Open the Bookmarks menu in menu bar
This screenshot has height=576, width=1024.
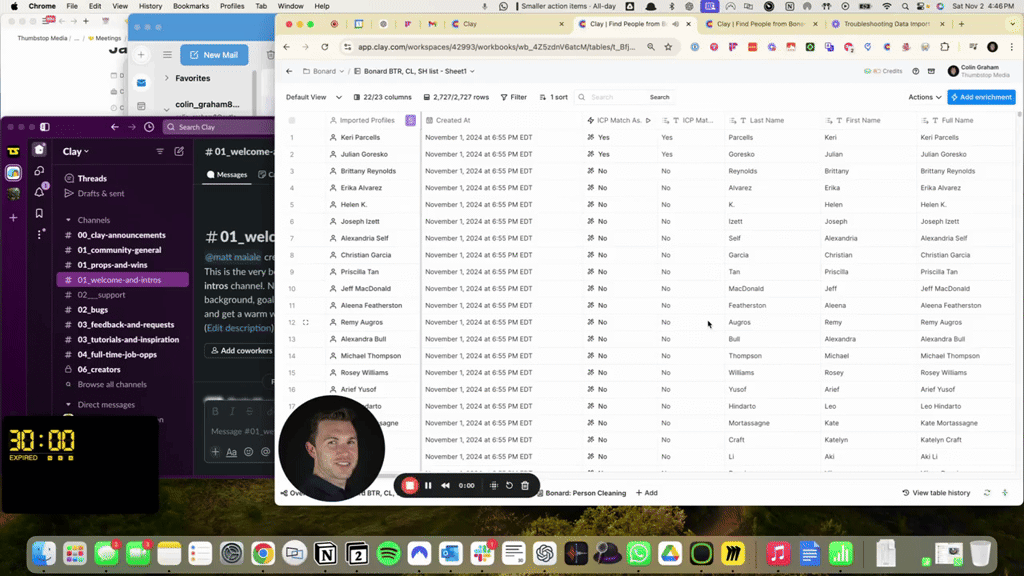click(191, 6)
